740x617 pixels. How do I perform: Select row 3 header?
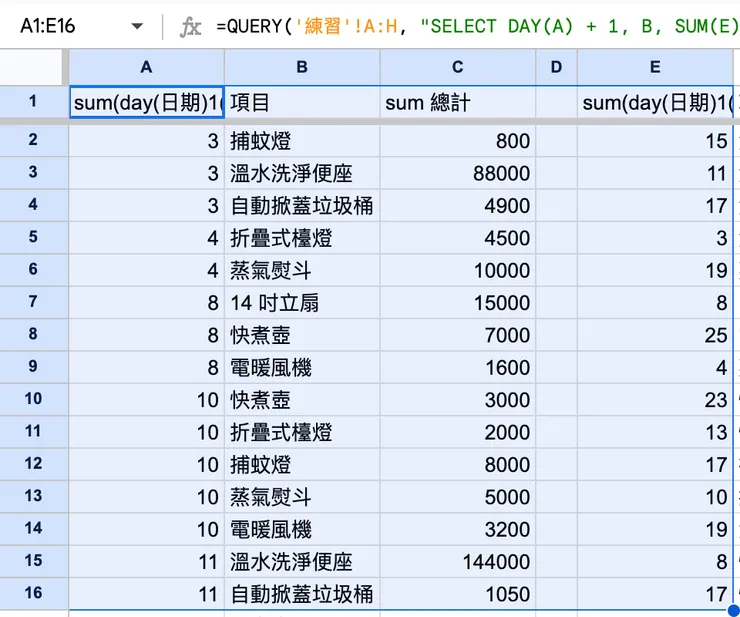point(33,172)
